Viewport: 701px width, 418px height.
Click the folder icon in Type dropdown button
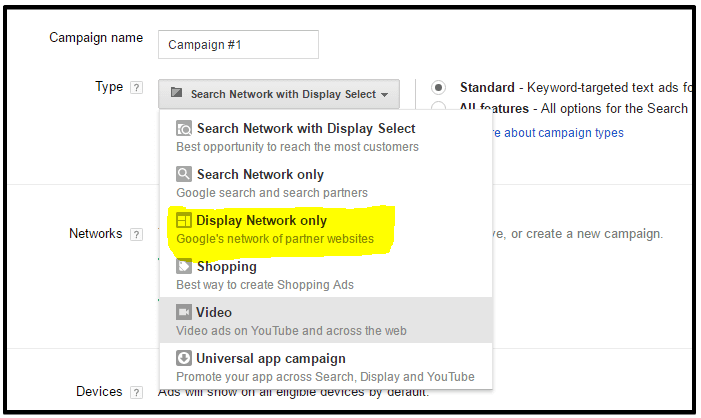pos(177,93)
